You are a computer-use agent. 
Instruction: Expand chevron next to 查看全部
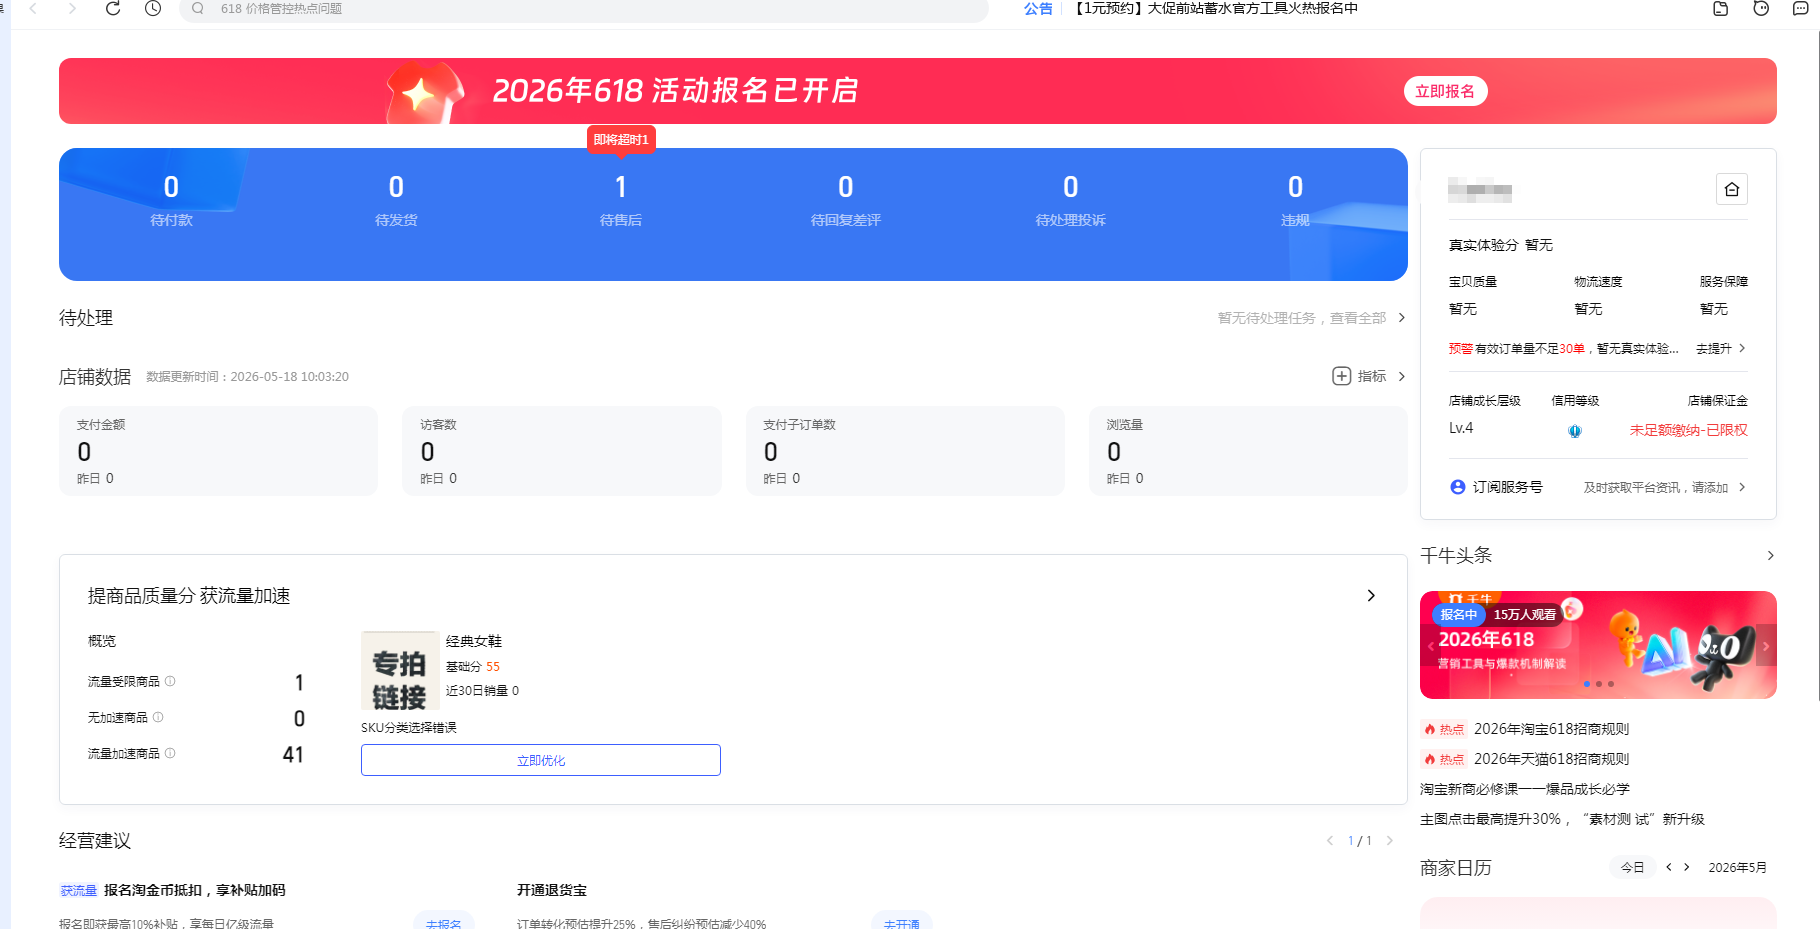(1401, 318)
